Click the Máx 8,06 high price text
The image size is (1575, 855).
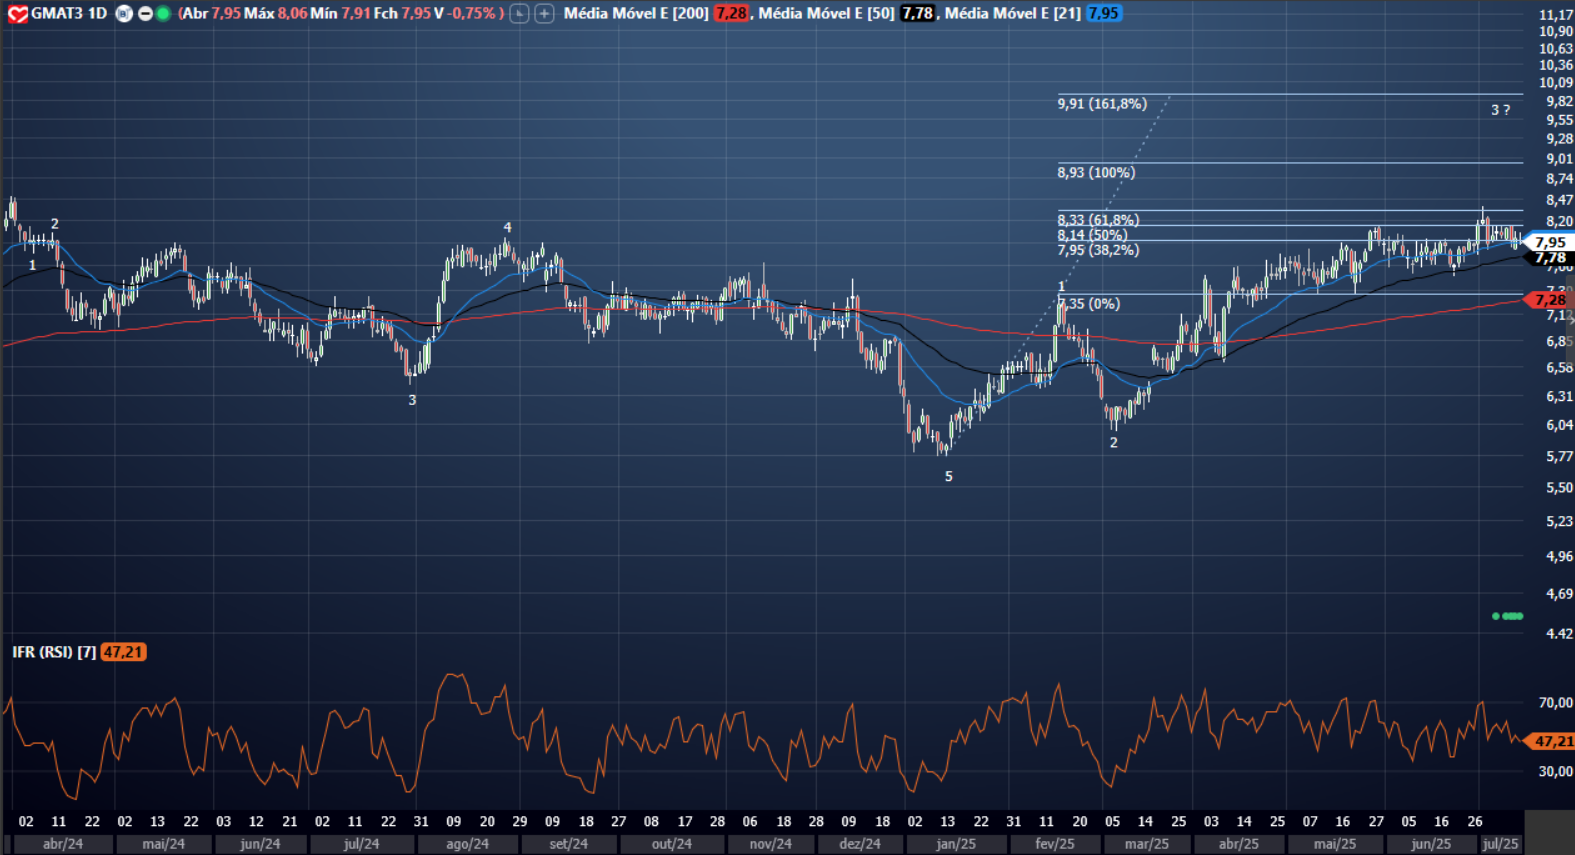276,14
